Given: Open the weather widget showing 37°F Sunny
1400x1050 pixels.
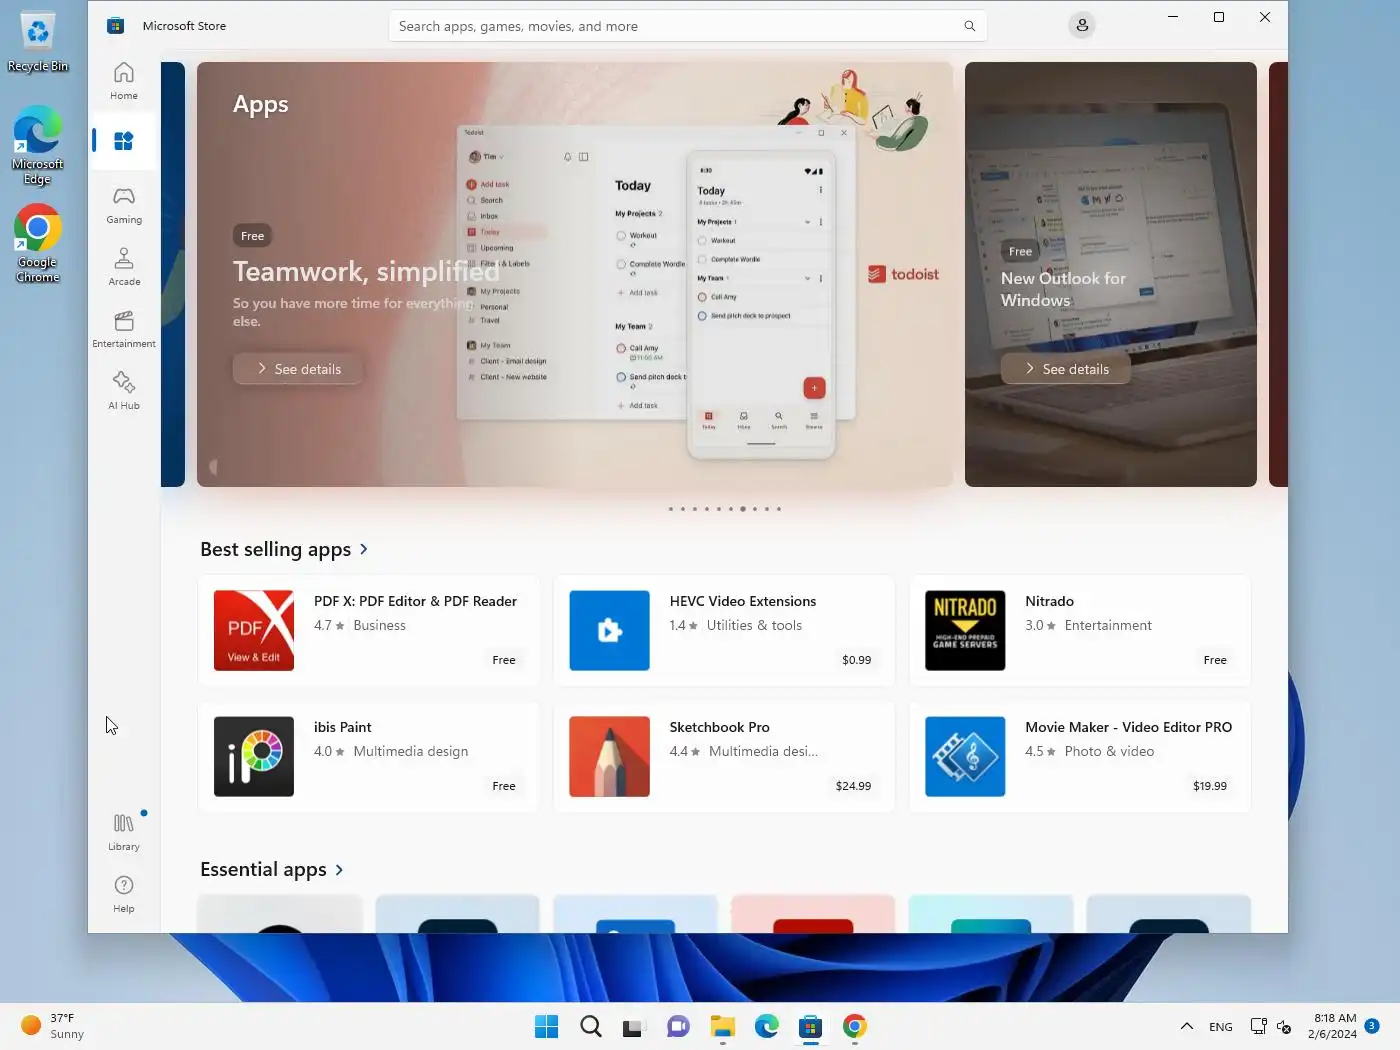Looking at the screenshot, I should (x=54, y=1027).
